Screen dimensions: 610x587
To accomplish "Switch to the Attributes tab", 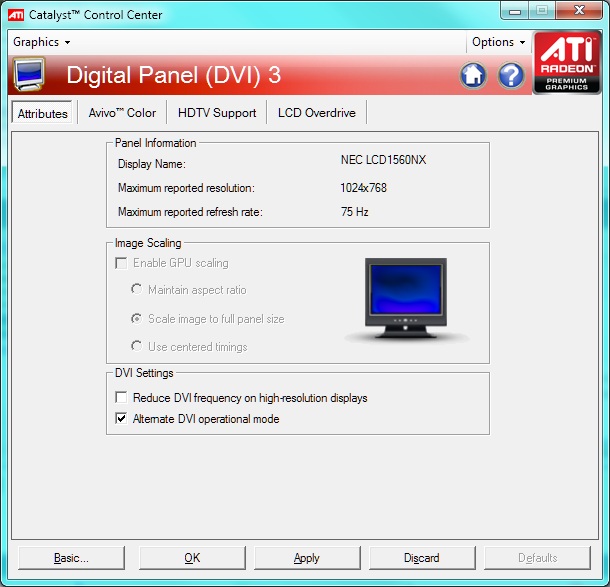I will (42, 113).
